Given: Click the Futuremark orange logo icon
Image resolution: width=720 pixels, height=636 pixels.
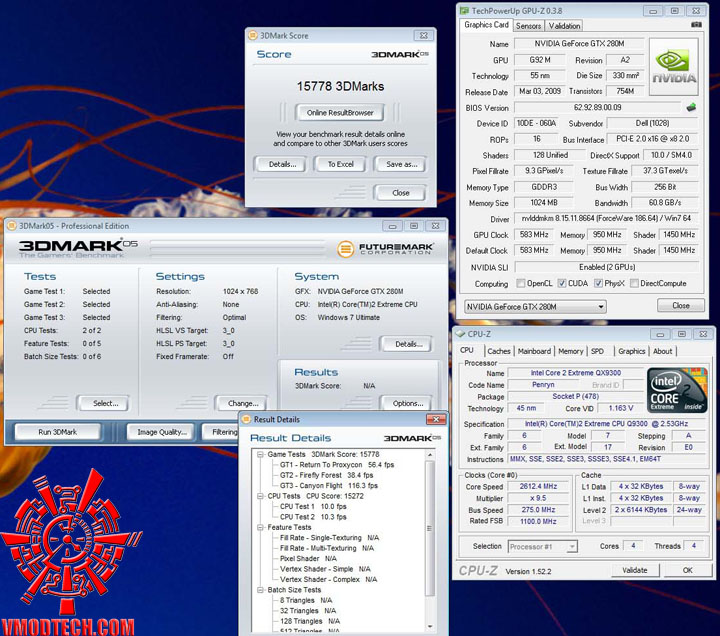Looking at the screenshot, I should tap(345, 249).
